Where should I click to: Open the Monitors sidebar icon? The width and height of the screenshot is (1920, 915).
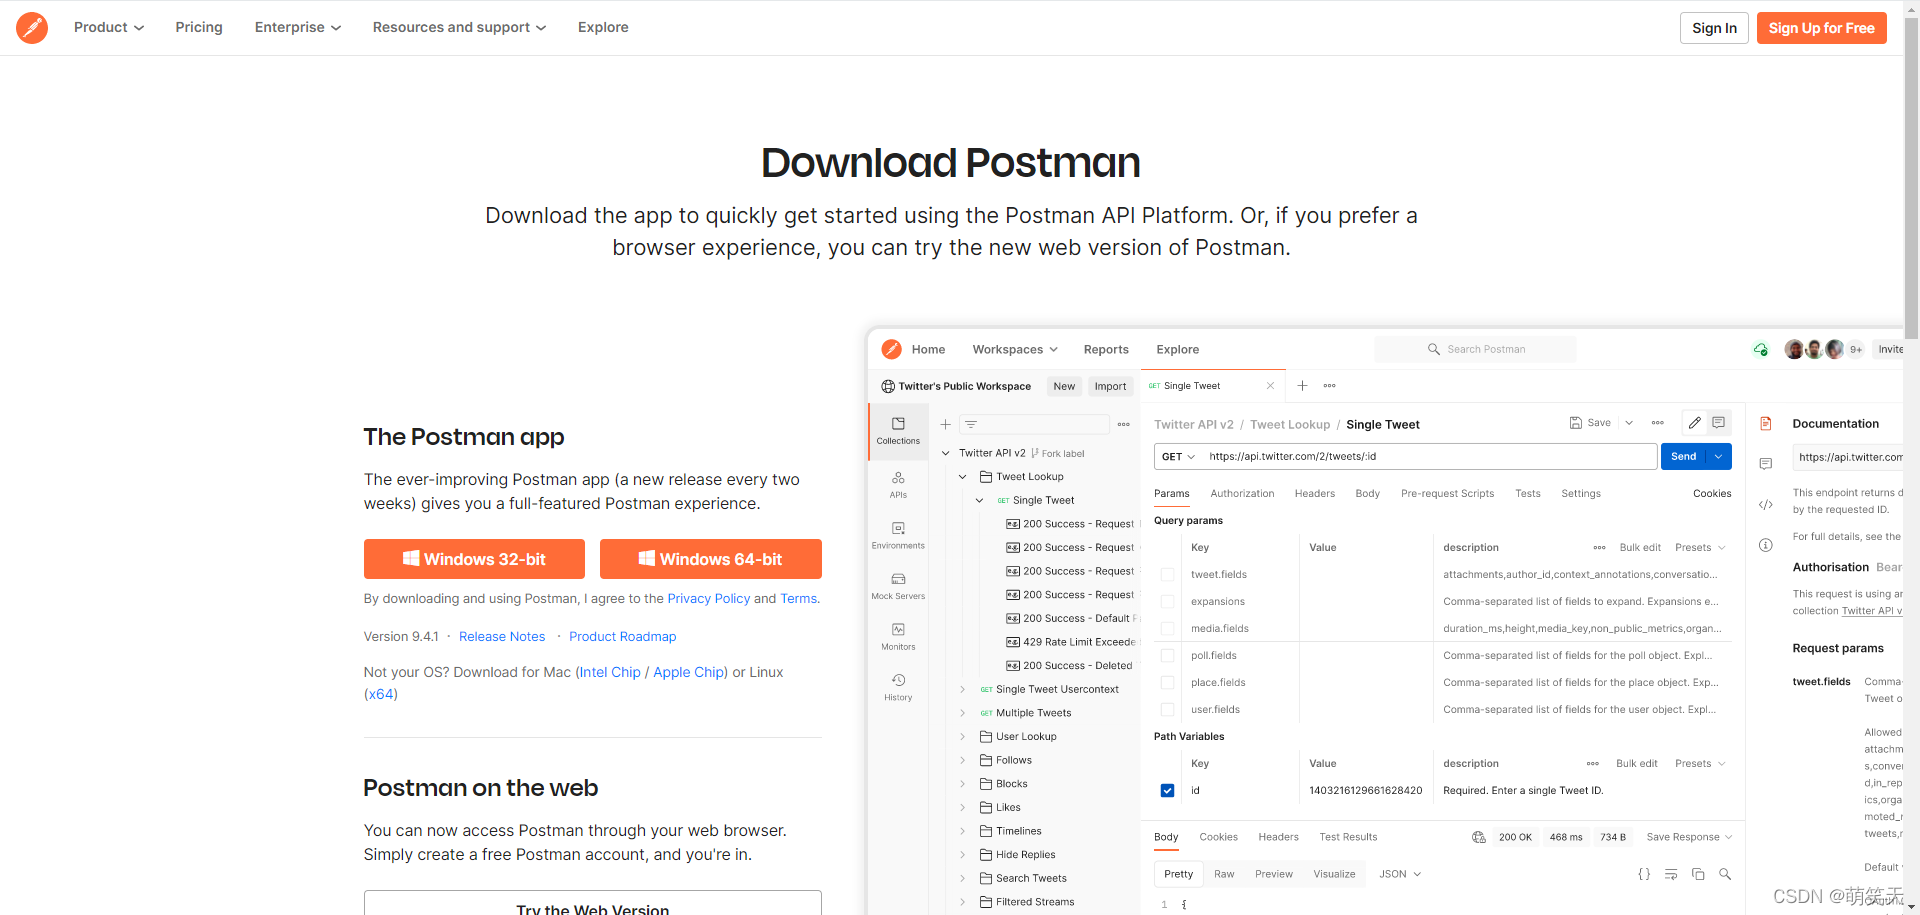[x=898, y=636]
